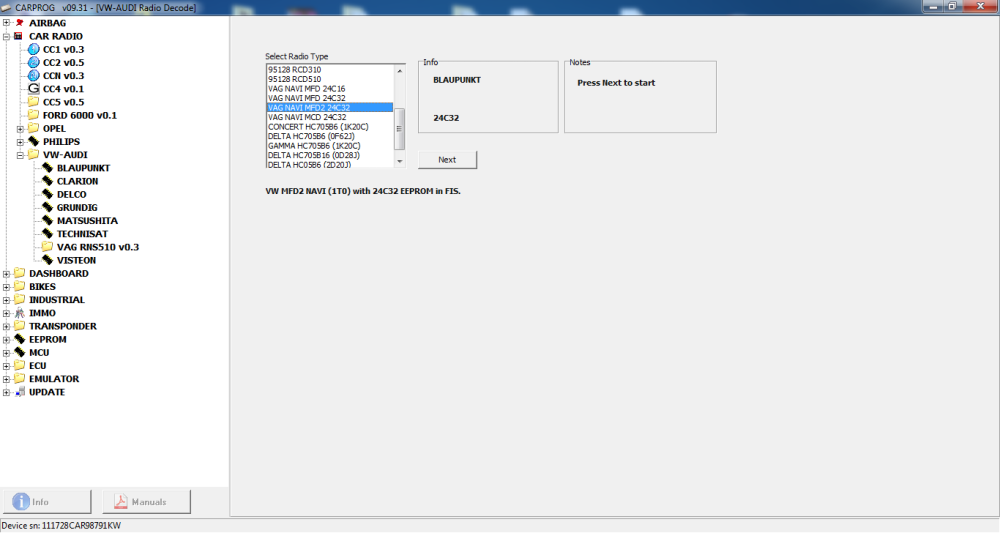This screenshot has height=533, width=1000.
Task: Select the IMMO people icon
Action: coord(20,312)
